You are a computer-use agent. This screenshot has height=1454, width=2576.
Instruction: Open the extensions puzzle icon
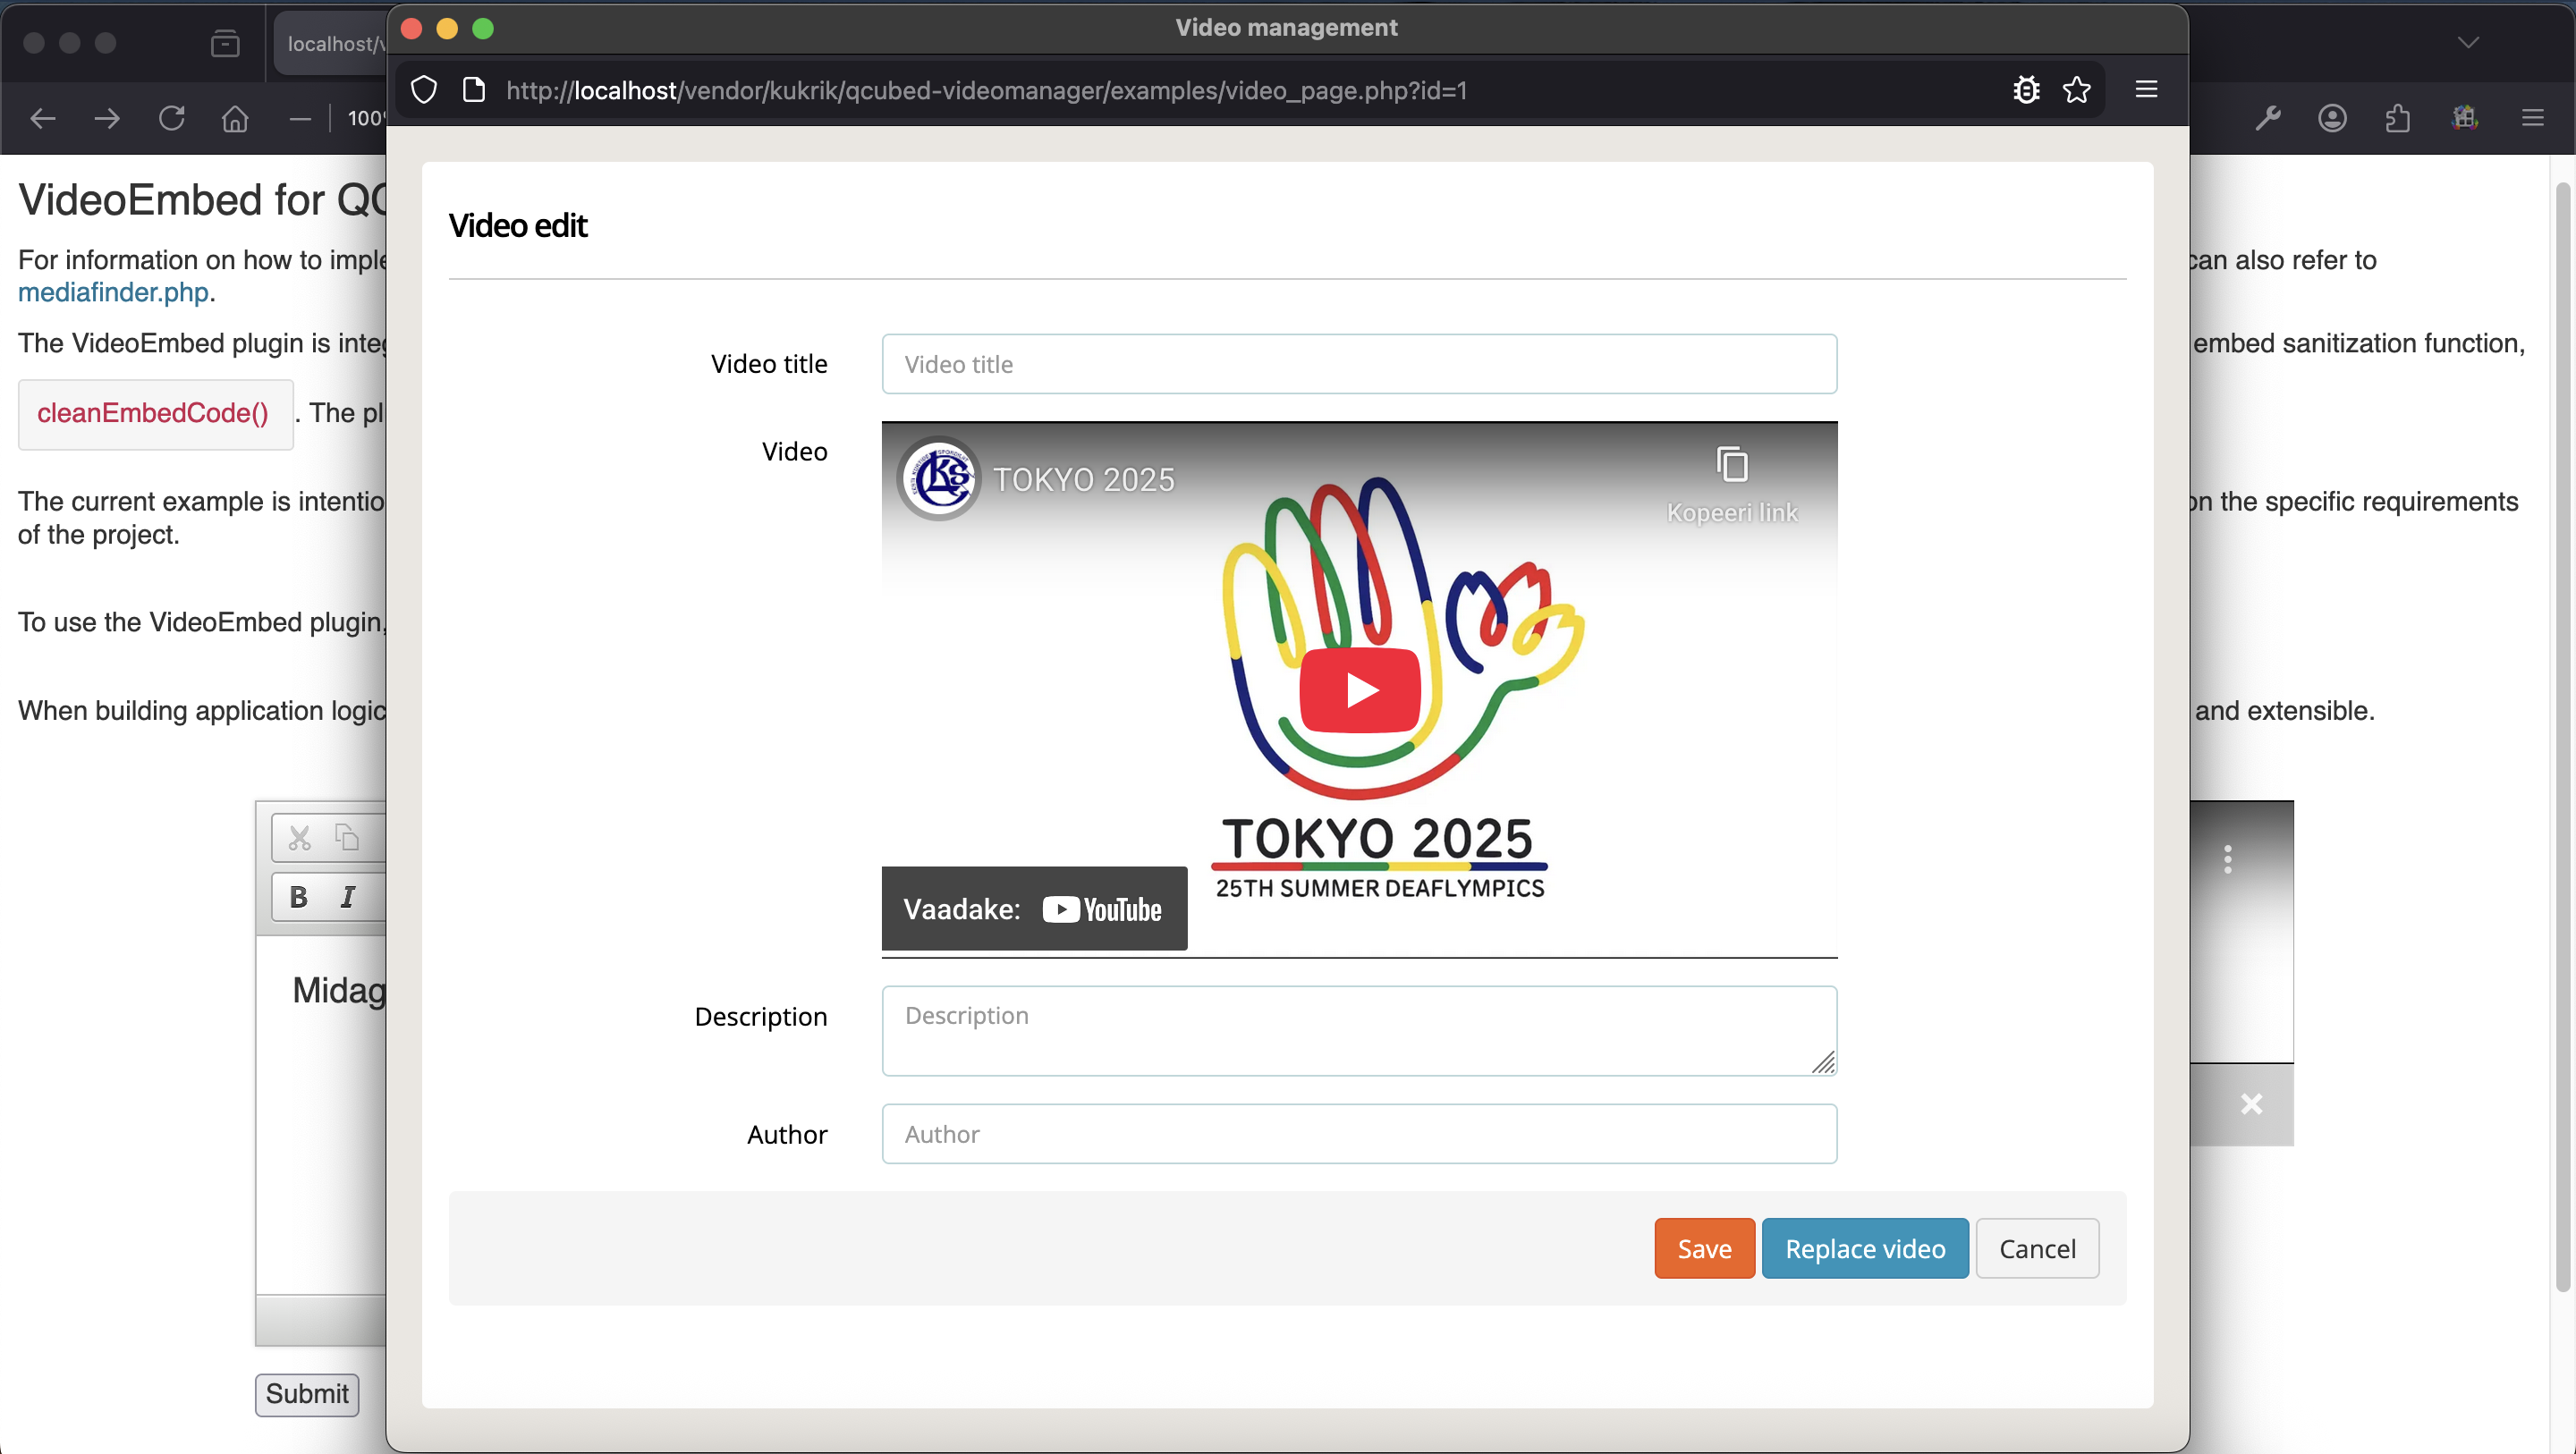tap(2398, 119)
